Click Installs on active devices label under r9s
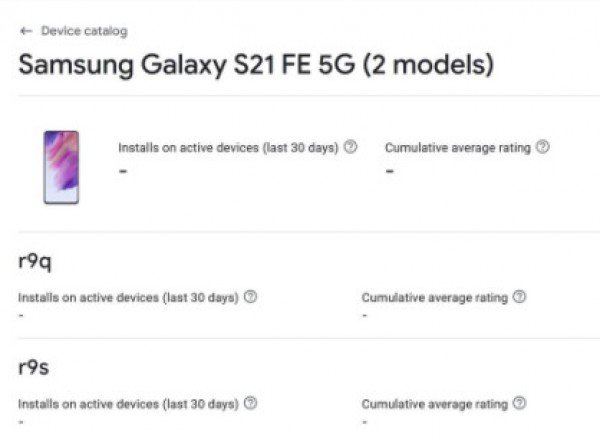Screen dimensions: 600x440 click(128, 404)
